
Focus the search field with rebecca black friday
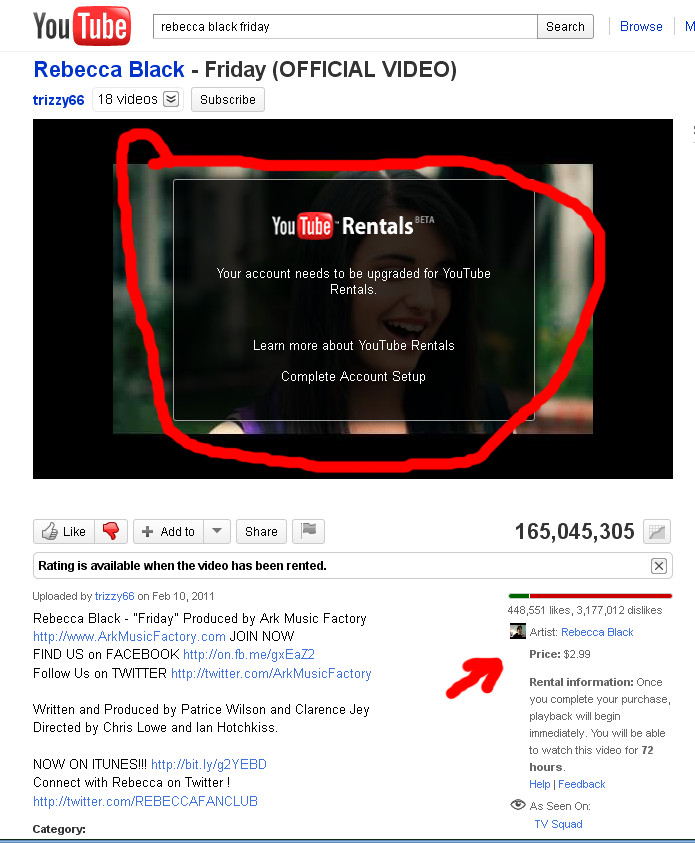tap(345, 27)
